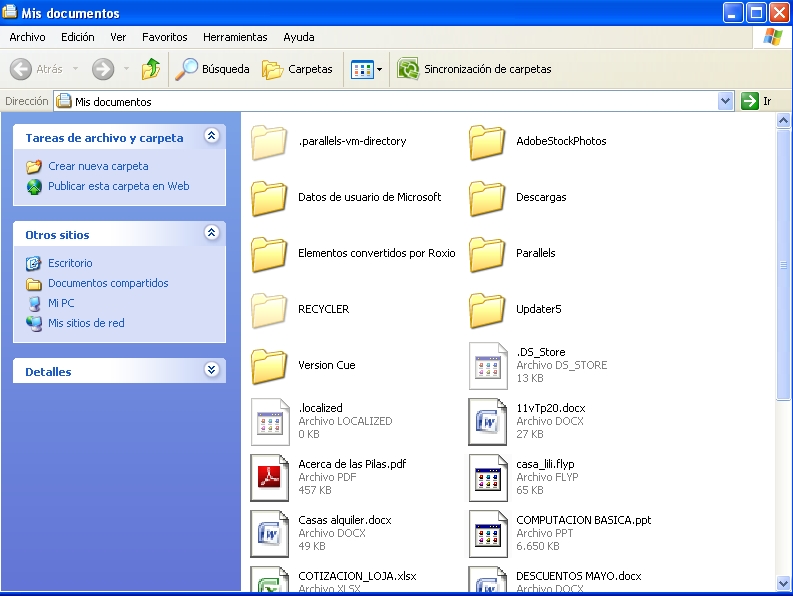Click the Otros sitios header text
The height and width of the screenshot is (596, 793).
(x=57, y=235)
